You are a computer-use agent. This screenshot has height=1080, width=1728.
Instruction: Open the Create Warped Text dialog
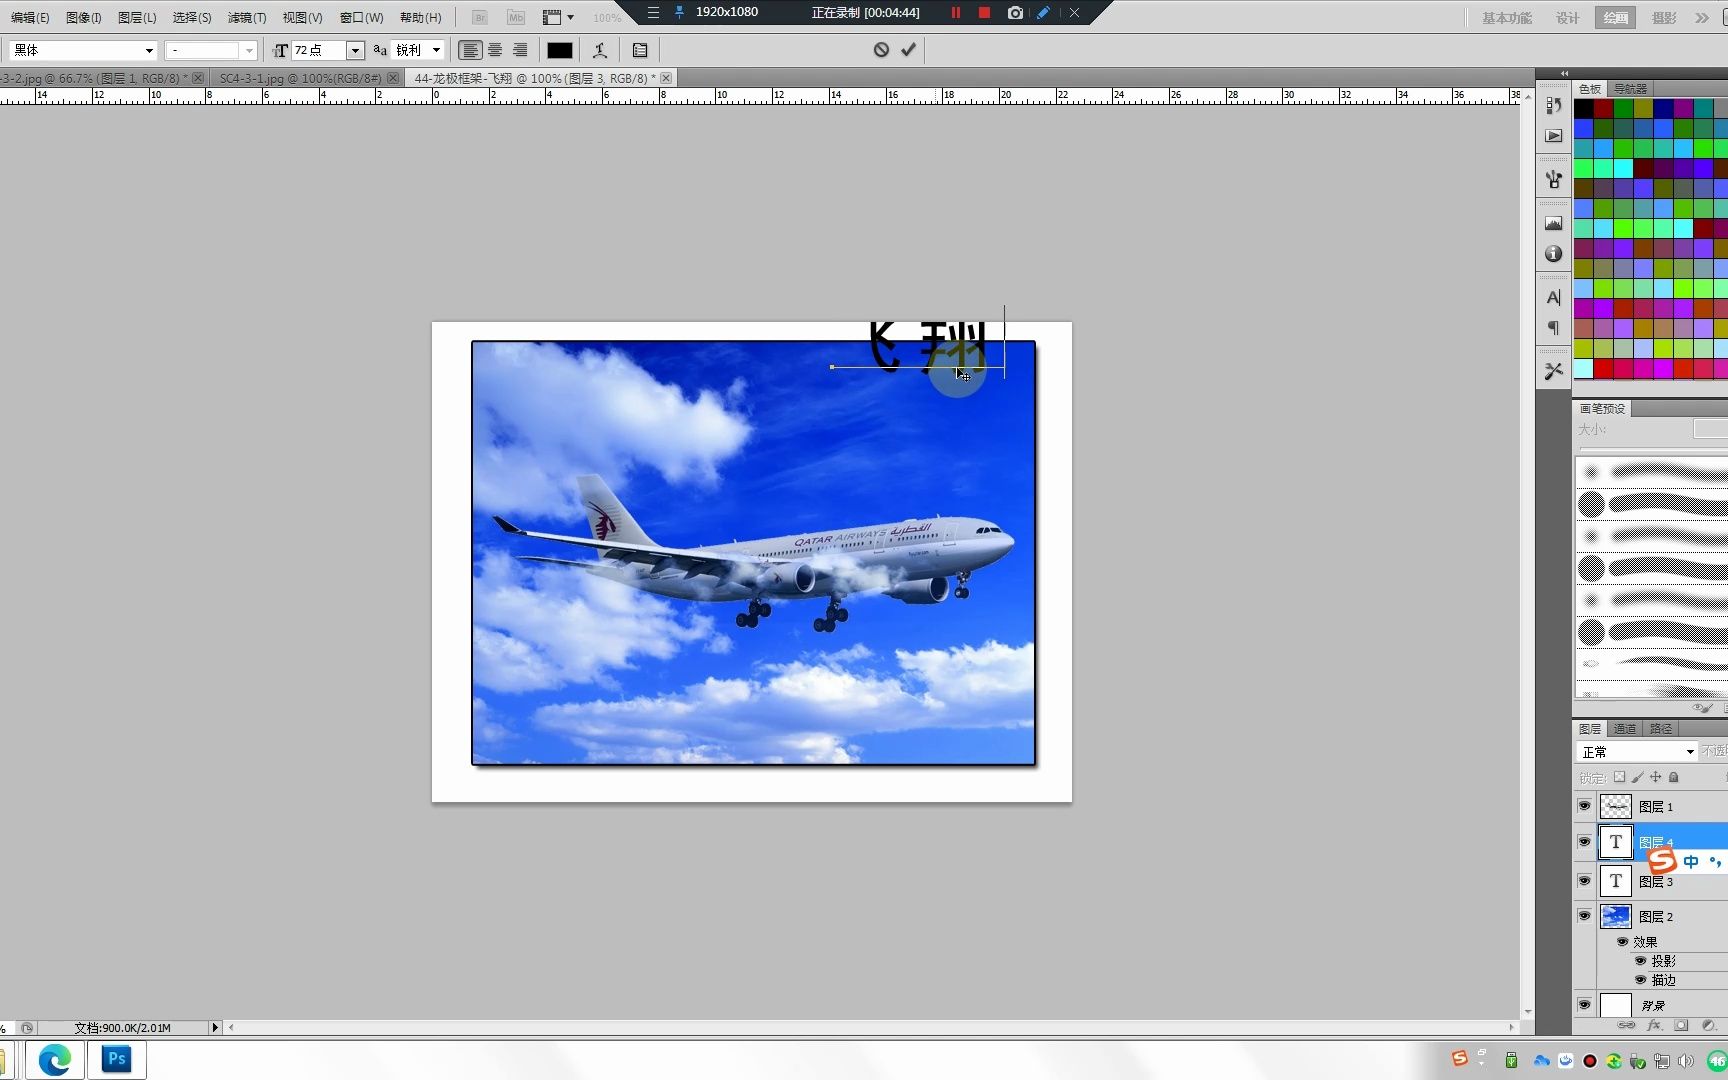(600, 50)
